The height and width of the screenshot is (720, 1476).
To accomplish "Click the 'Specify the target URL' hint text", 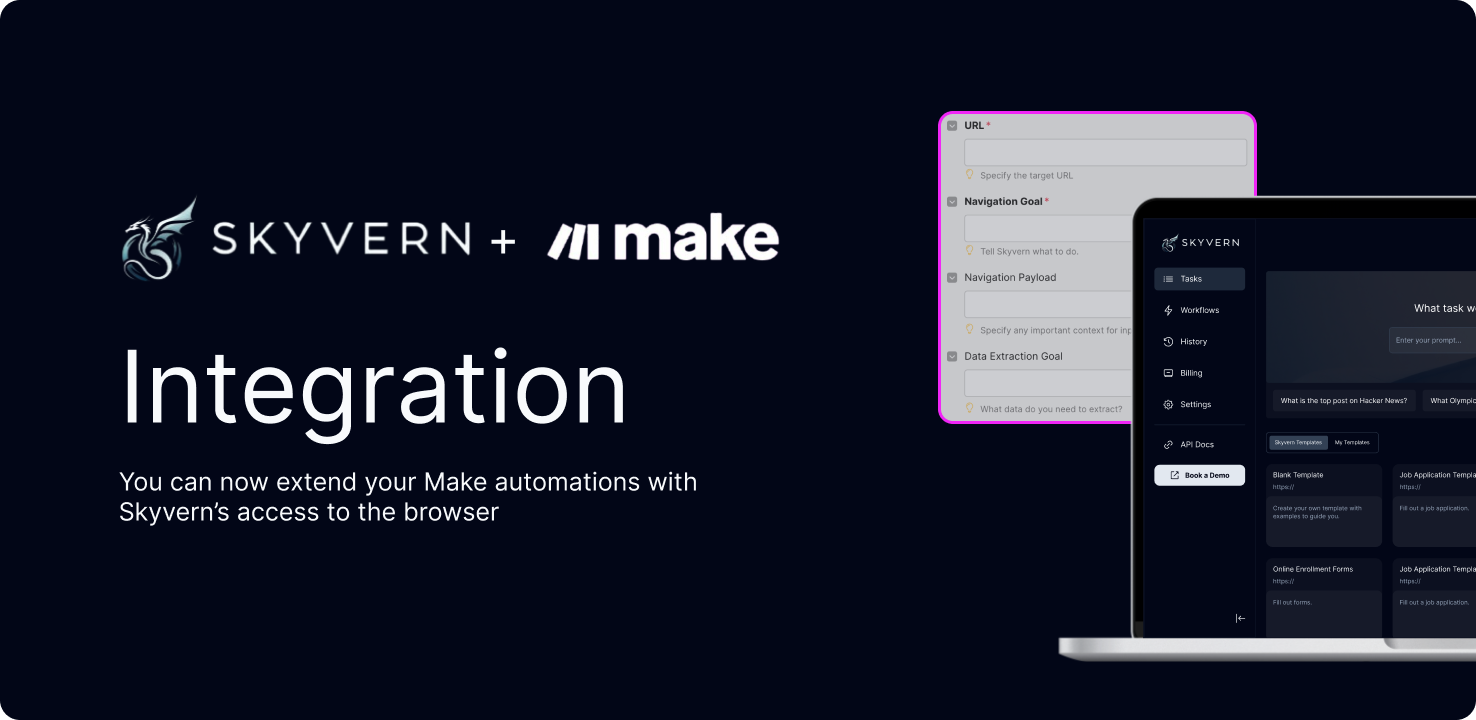I will (1026, 175).
